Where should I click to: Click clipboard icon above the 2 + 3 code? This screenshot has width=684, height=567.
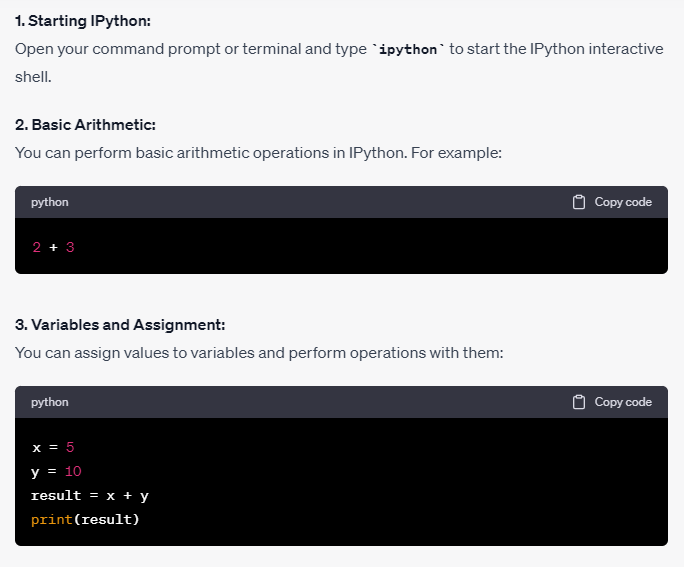coord(579,202)
